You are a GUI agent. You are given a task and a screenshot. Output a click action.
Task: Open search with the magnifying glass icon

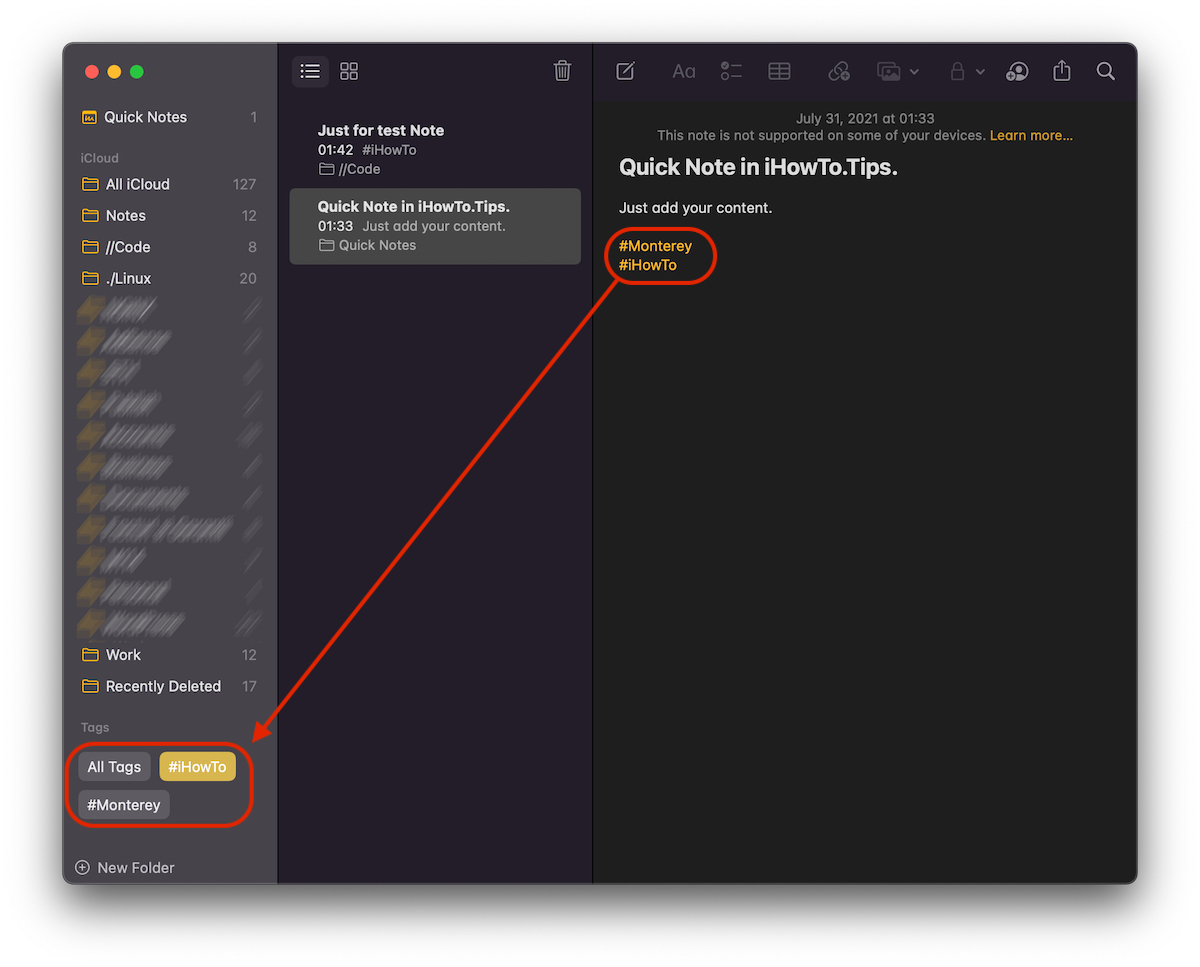pyautogui.click(x=1105, y=71)
